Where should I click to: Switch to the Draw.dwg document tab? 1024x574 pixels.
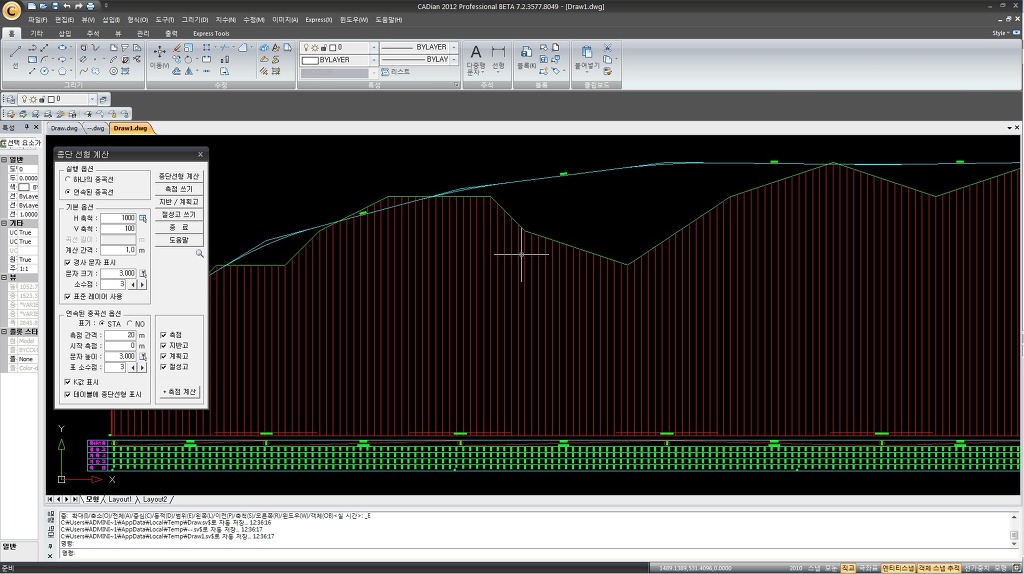point(64,128)
